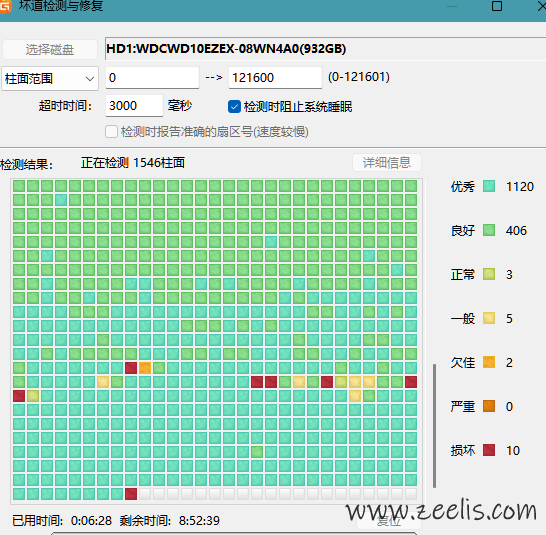Image resolution: width=546 pixels, height=535 pixels.
Task: Click the 一般 legend color swatch
Action: tap(489, 318)
